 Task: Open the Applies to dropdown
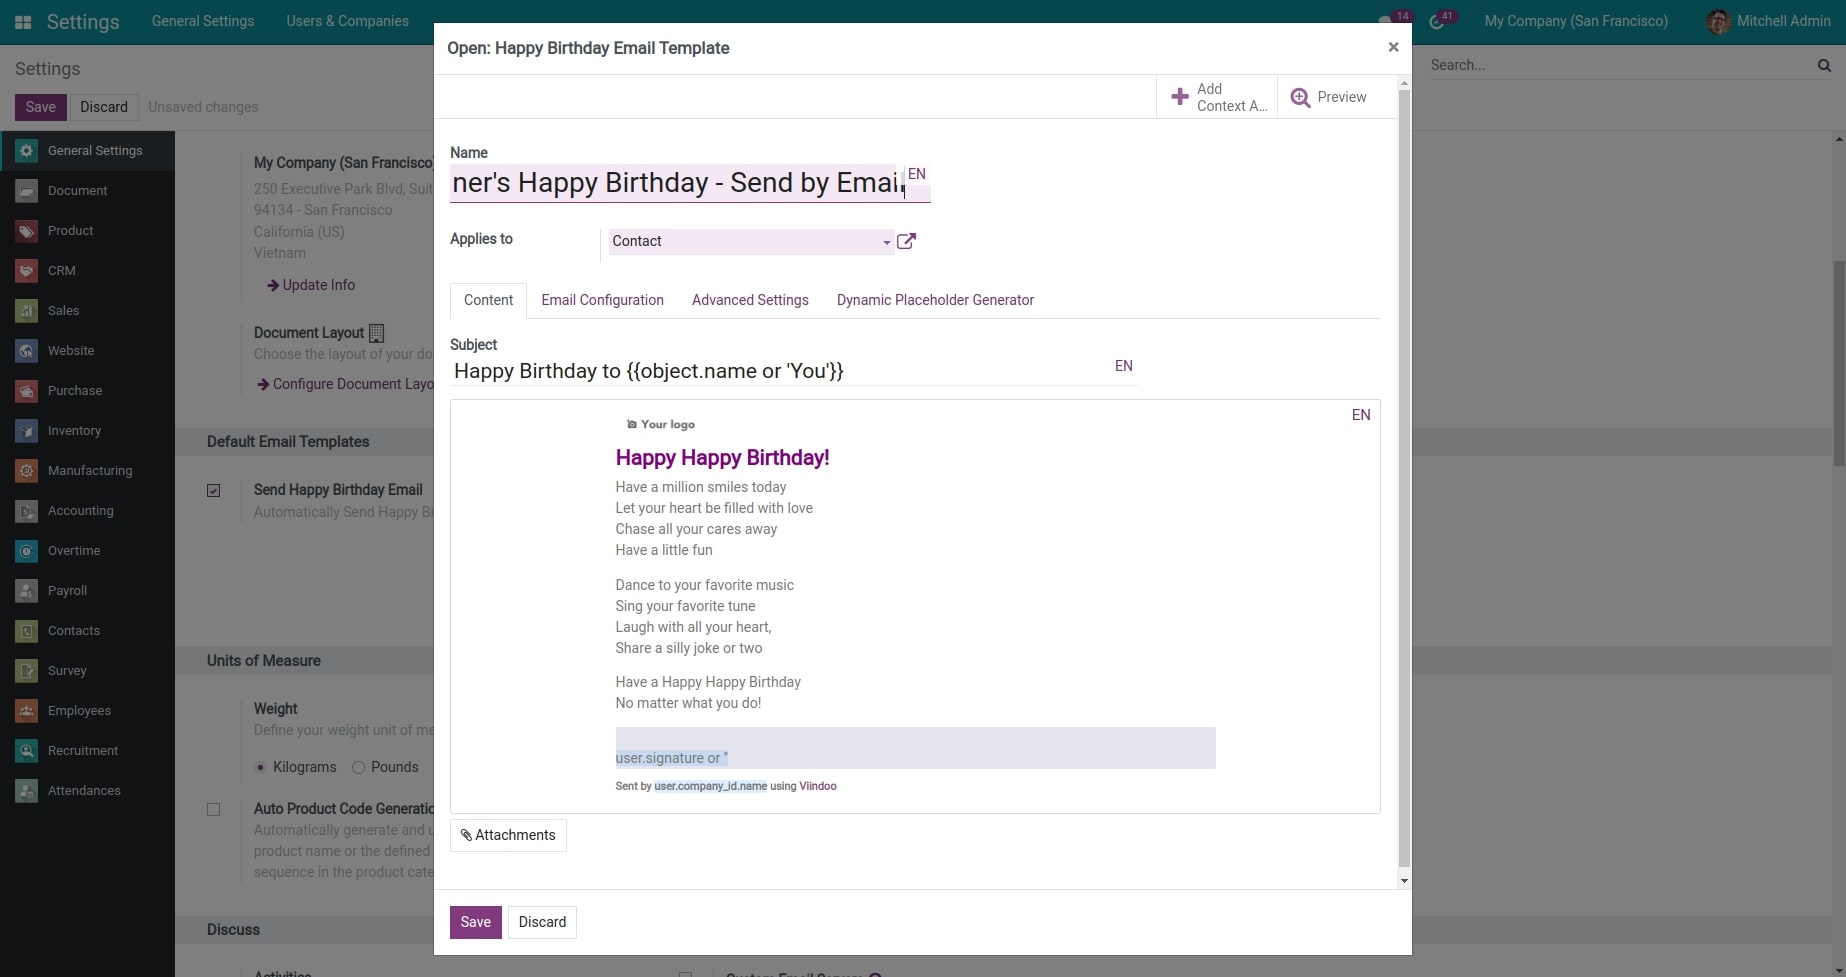[884, 242]
